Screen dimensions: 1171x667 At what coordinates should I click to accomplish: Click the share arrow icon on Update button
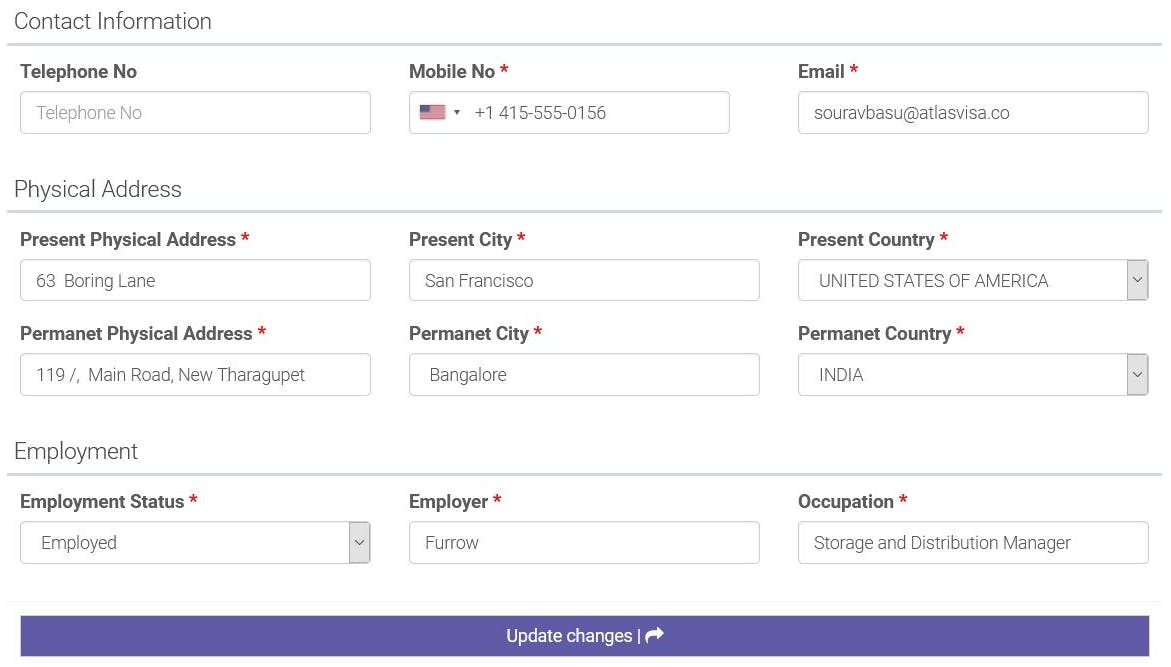655,636
